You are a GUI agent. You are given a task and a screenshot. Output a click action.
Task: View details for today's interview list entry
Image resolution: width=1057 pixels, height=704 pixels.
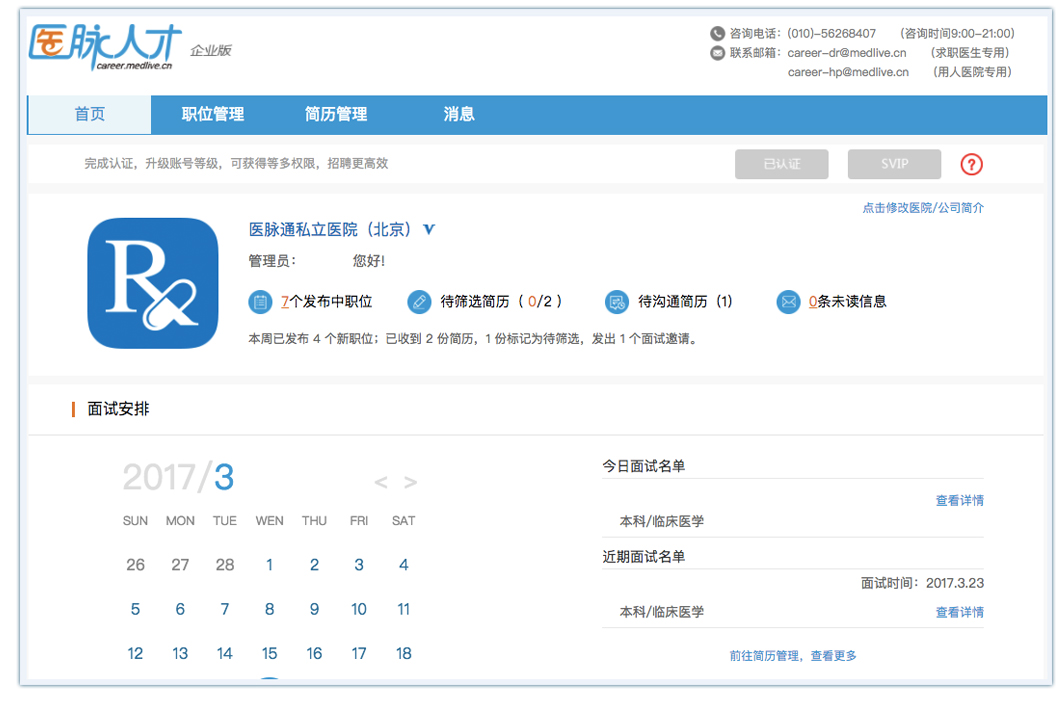pyautogui.click(x=959, y=500)
